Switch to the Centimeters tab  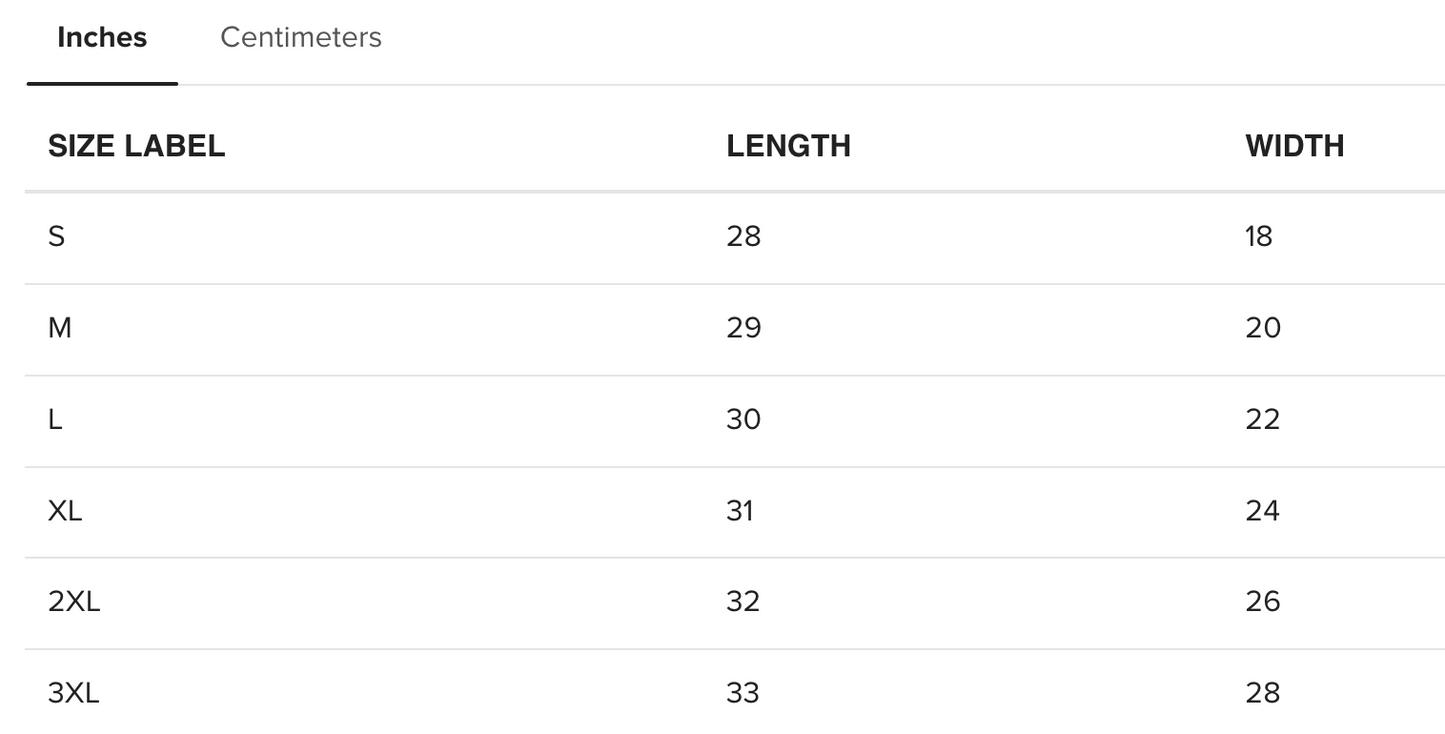[x=301, y=38]
